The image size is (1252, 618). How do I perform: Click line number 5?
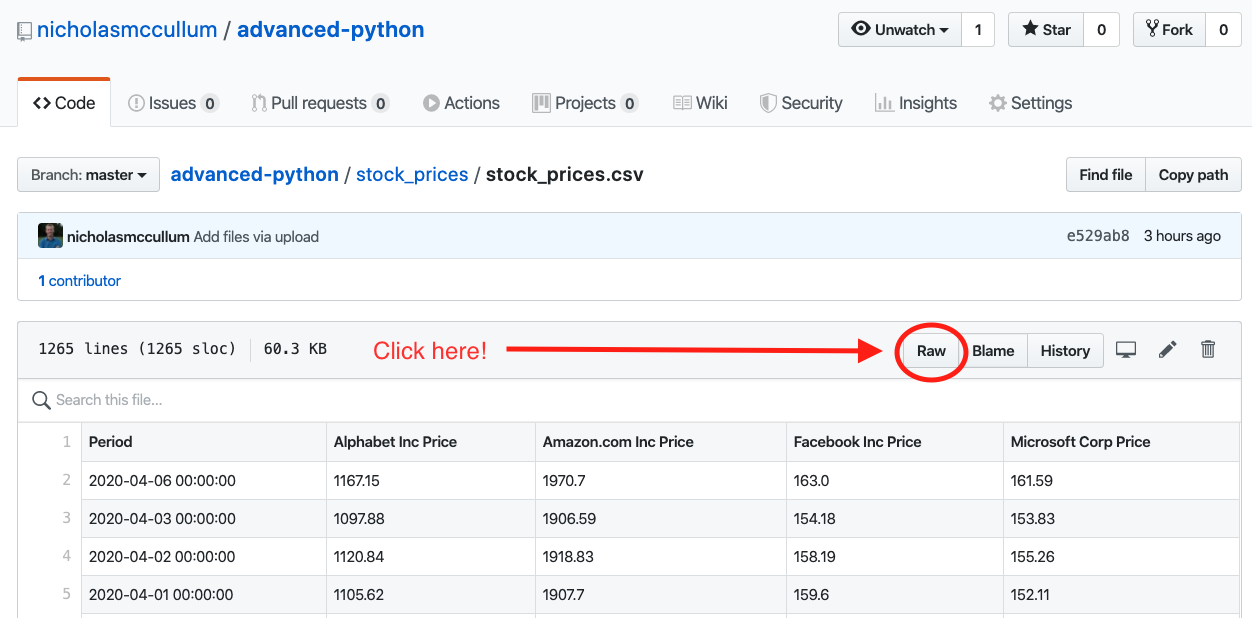tap(67, 594)
